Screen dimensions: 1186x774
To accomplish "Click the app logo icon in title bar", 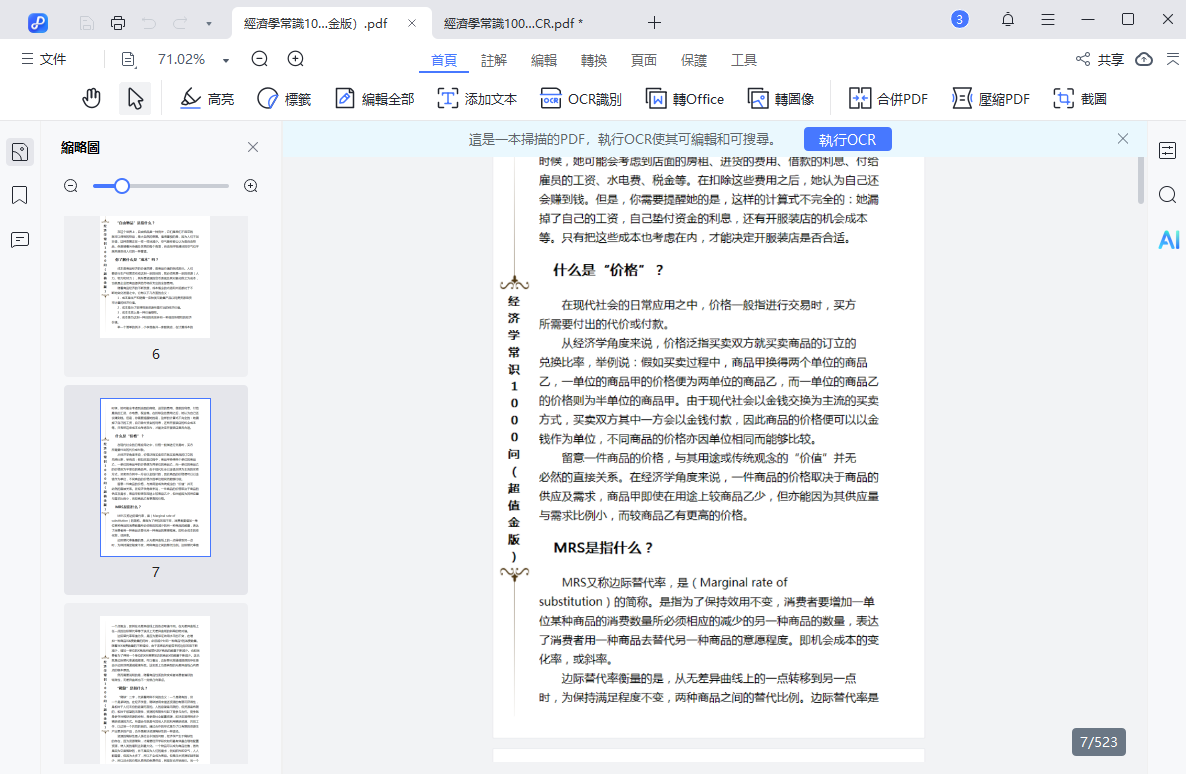I will (x=37, y=23).
